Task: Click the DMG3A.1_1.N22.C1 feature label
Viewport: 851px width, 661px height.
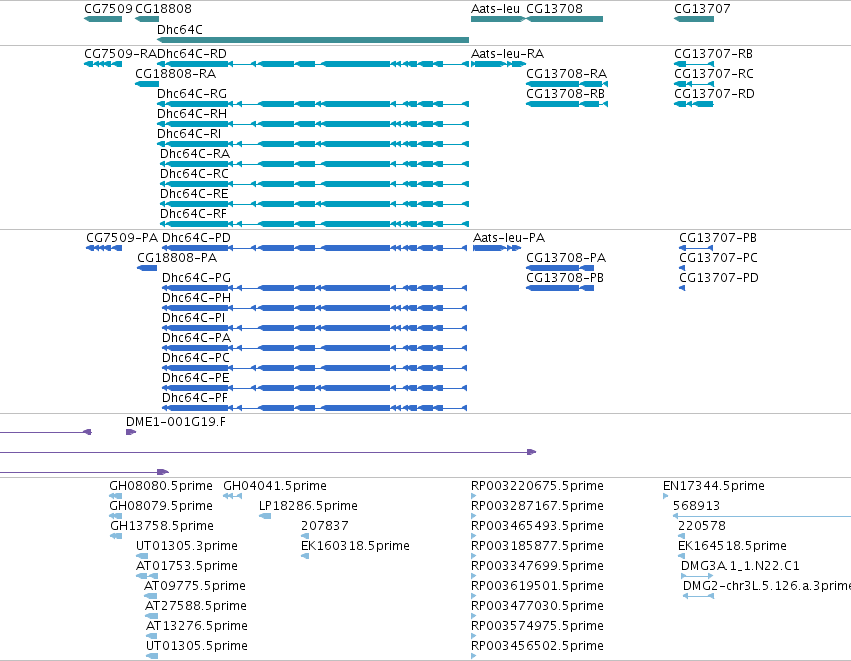Action: tap(740, 566)
